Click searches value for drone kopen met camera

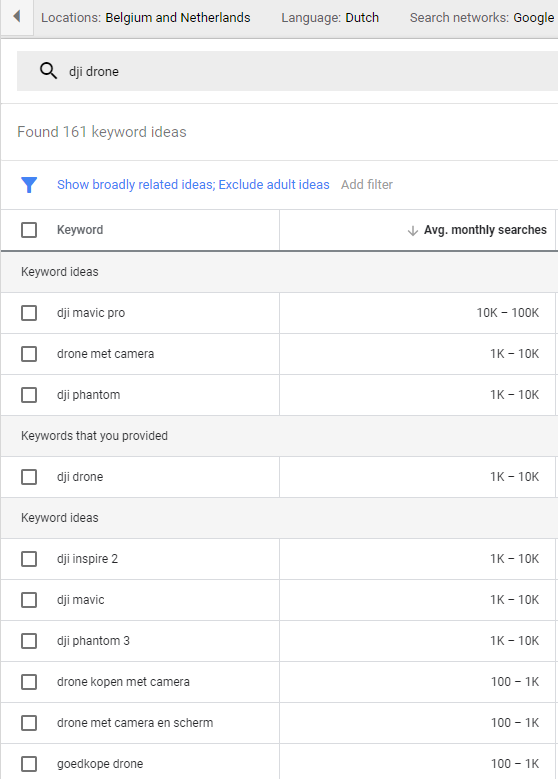pos(515,682)
